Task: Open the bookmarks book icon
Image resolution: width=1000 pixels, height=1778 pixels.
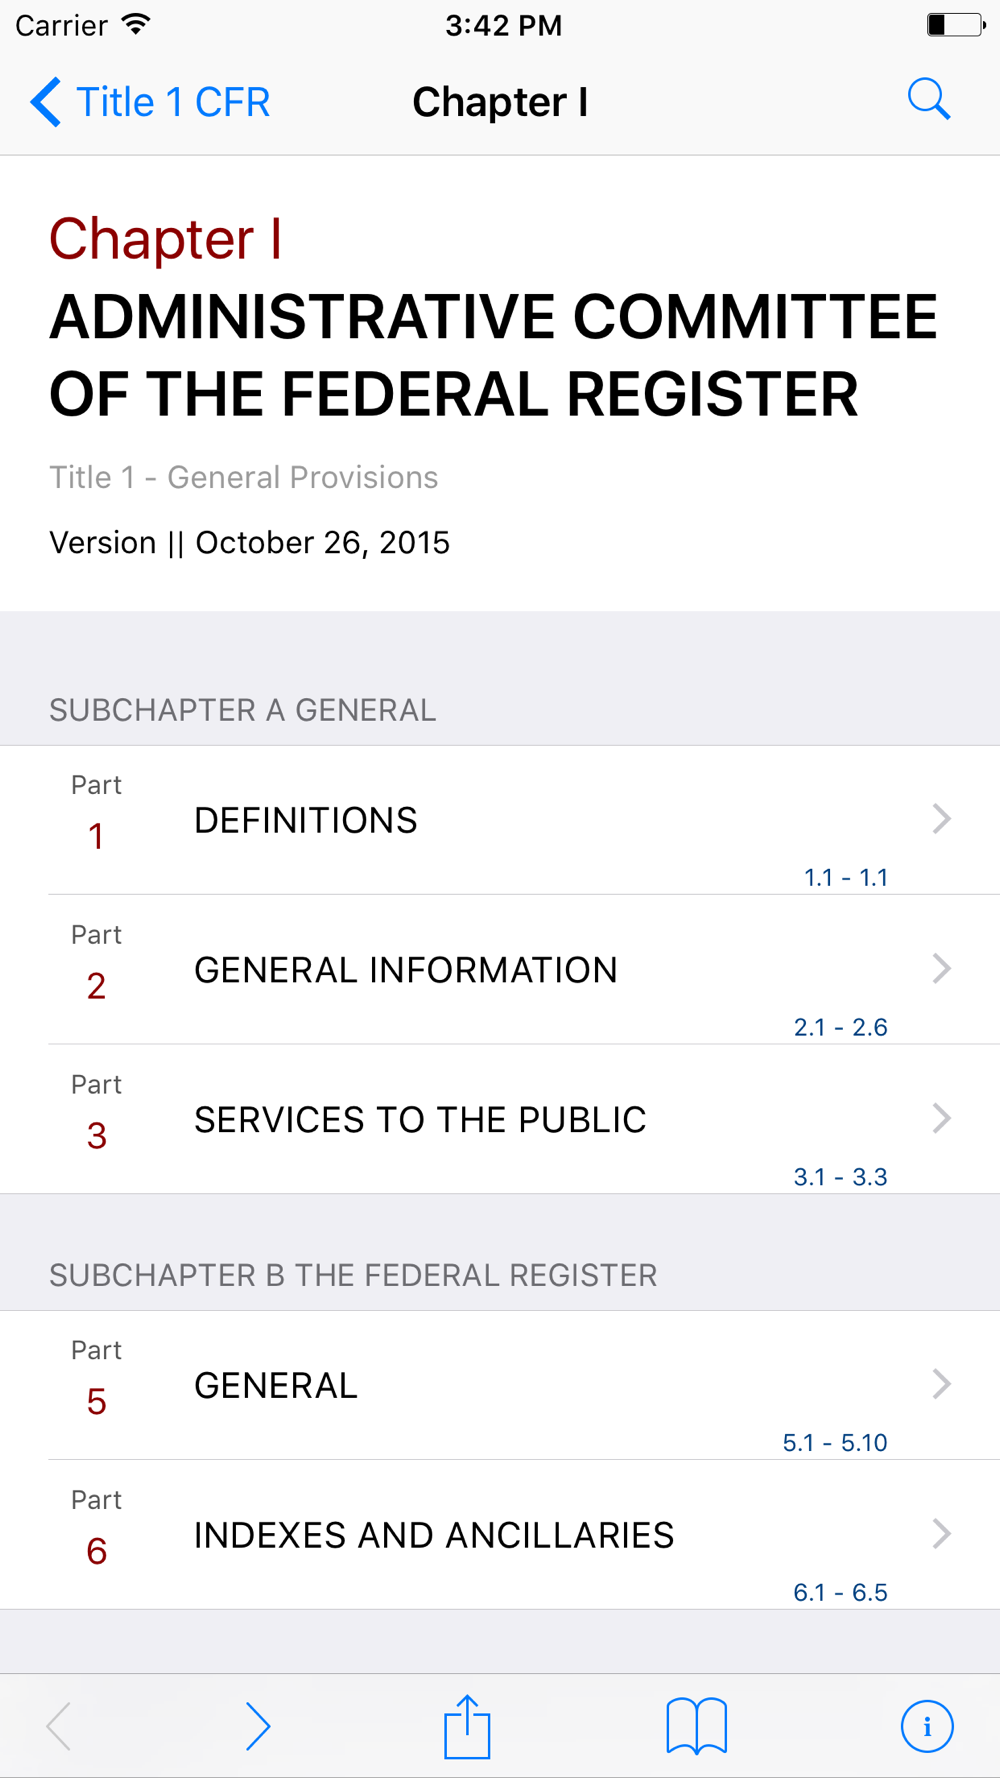Action: (x=697, y=1726)
